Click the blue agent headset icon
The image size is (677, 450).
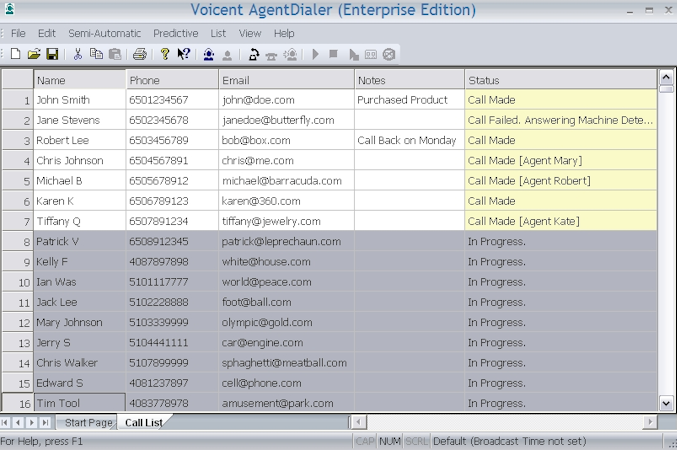click(209, 54)
